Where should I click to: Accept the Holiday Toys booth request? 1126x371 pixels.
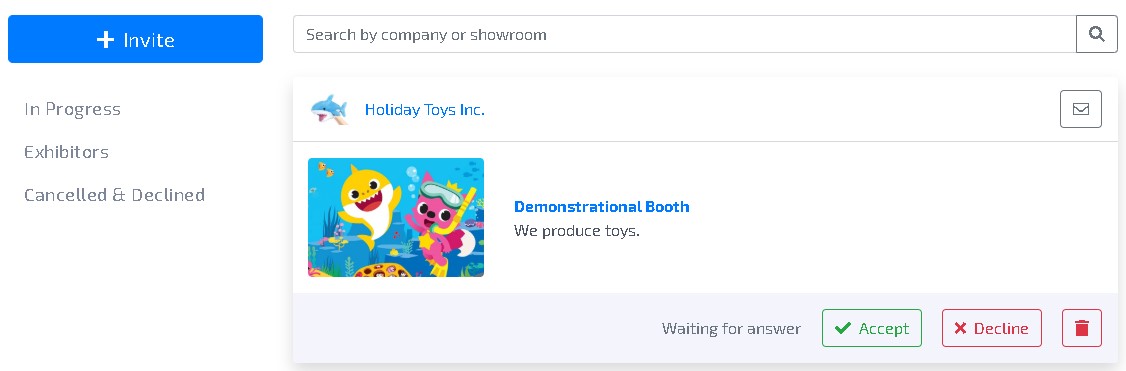(x=872, y=329)
